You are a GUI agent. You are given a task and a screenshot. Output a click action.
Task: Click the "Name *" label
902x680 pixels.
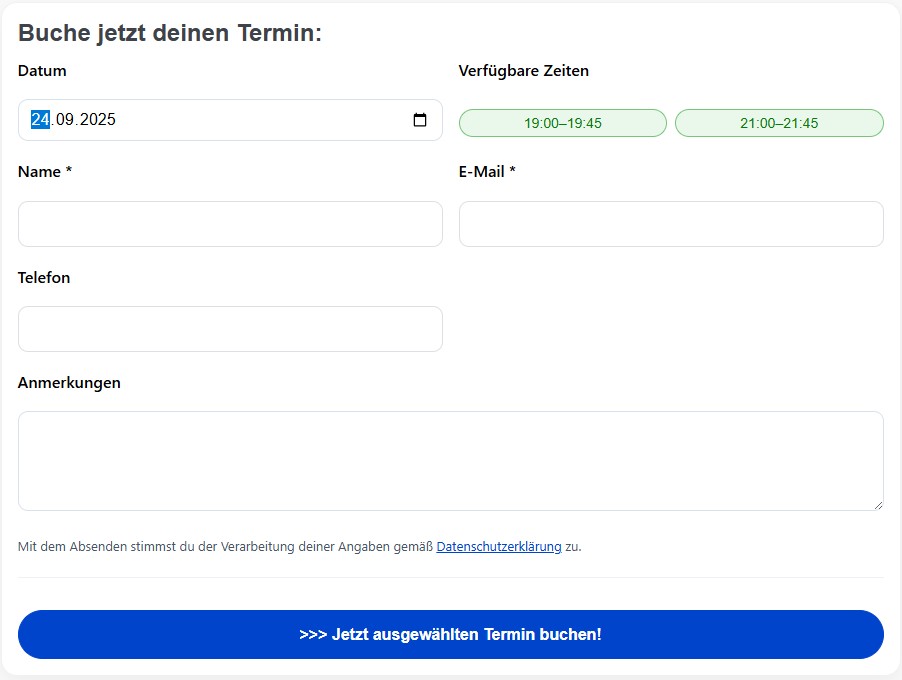45,172
